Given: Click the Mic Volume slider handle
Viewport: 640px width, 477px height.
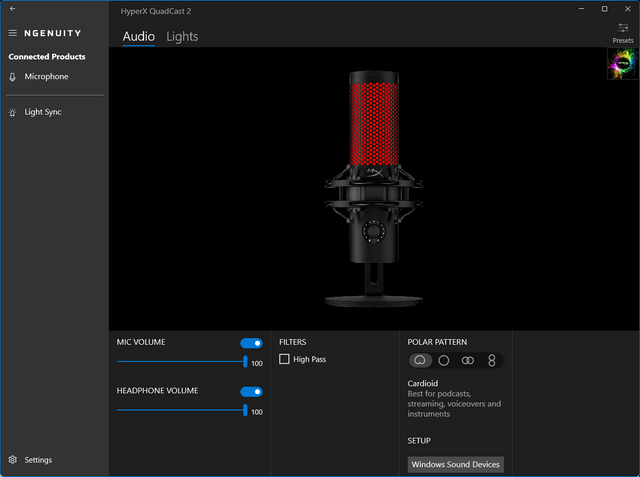Looking at the screenshot, I should pyautogui.click(x=245, y=362).
